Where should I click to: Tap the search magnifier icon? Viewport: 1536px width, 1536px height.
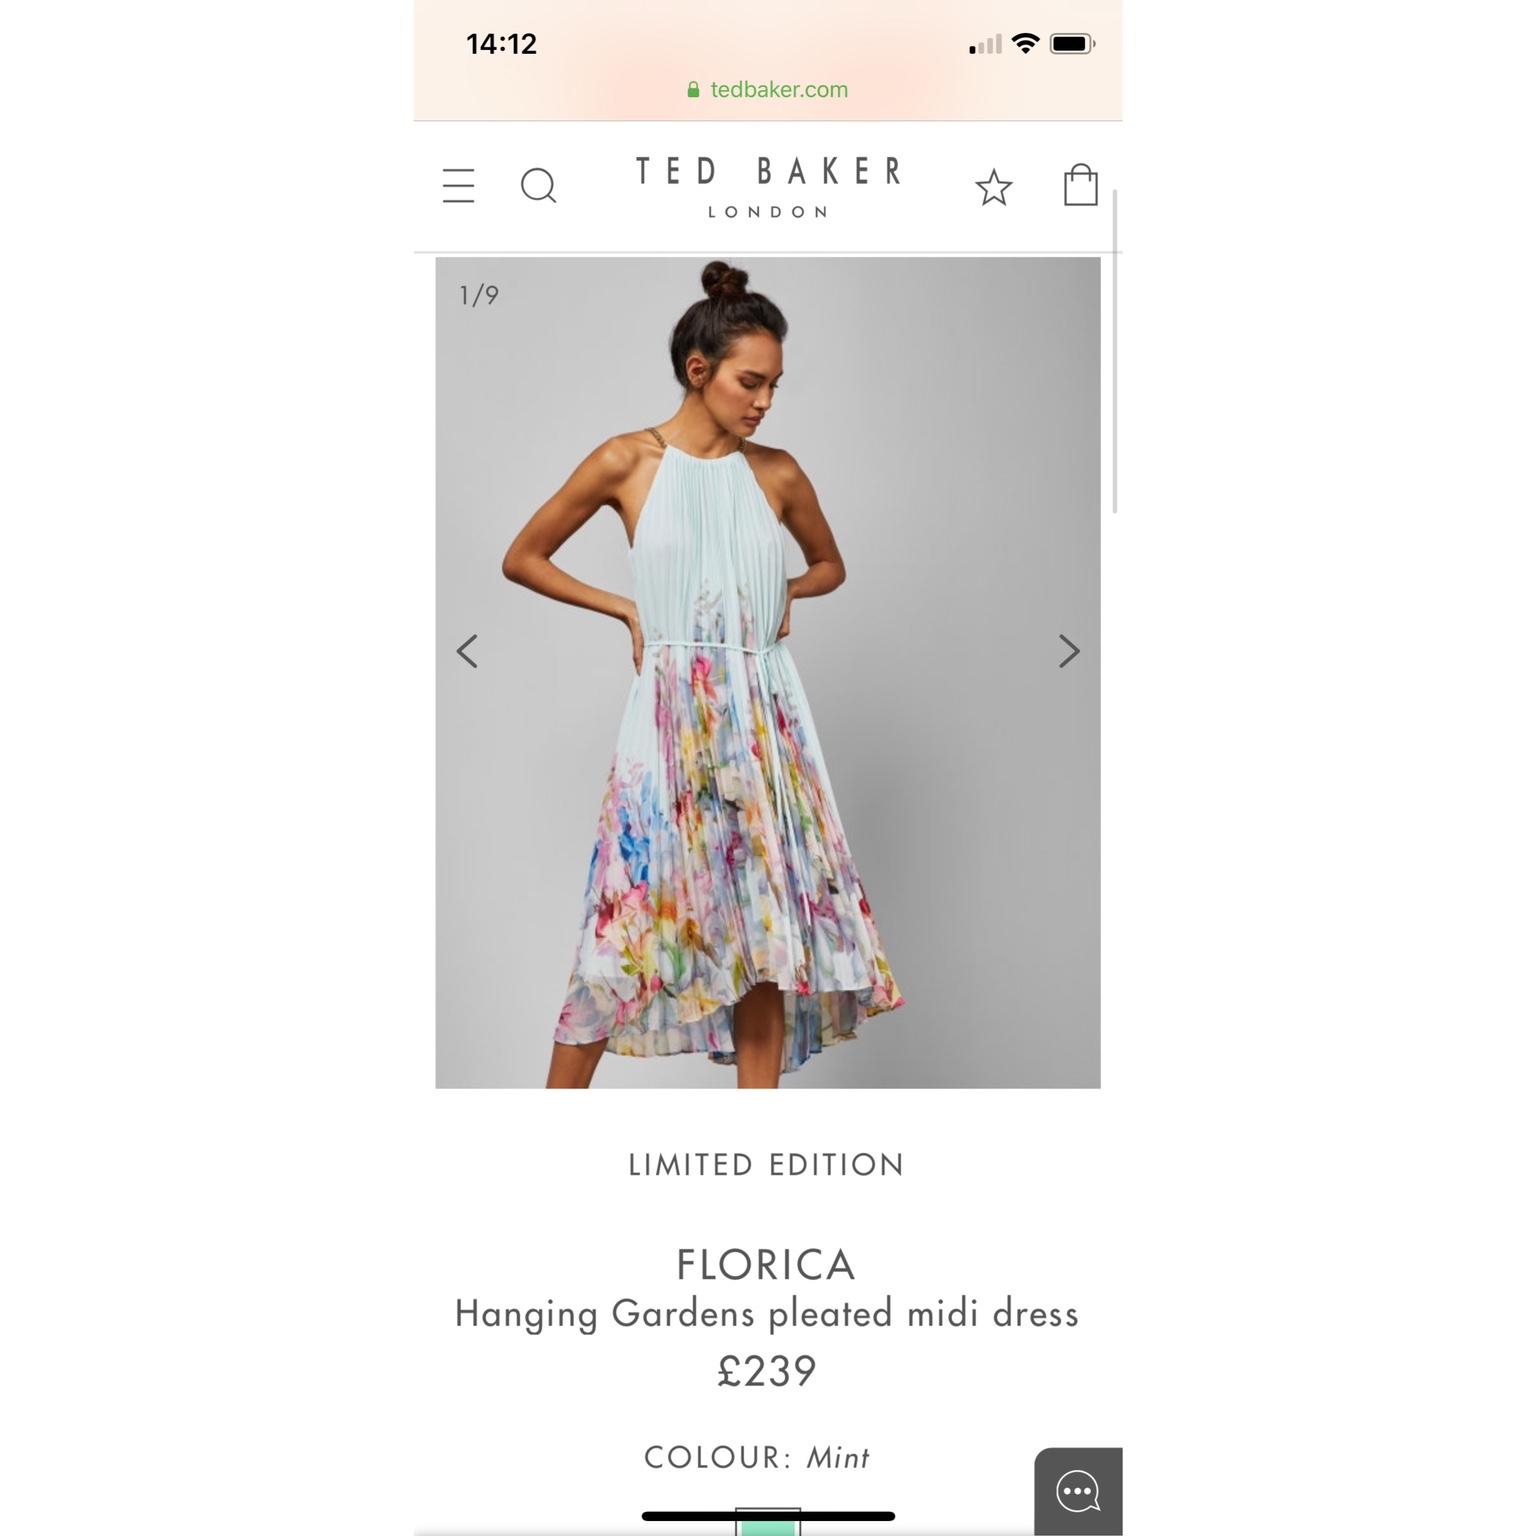click(539, 186)
